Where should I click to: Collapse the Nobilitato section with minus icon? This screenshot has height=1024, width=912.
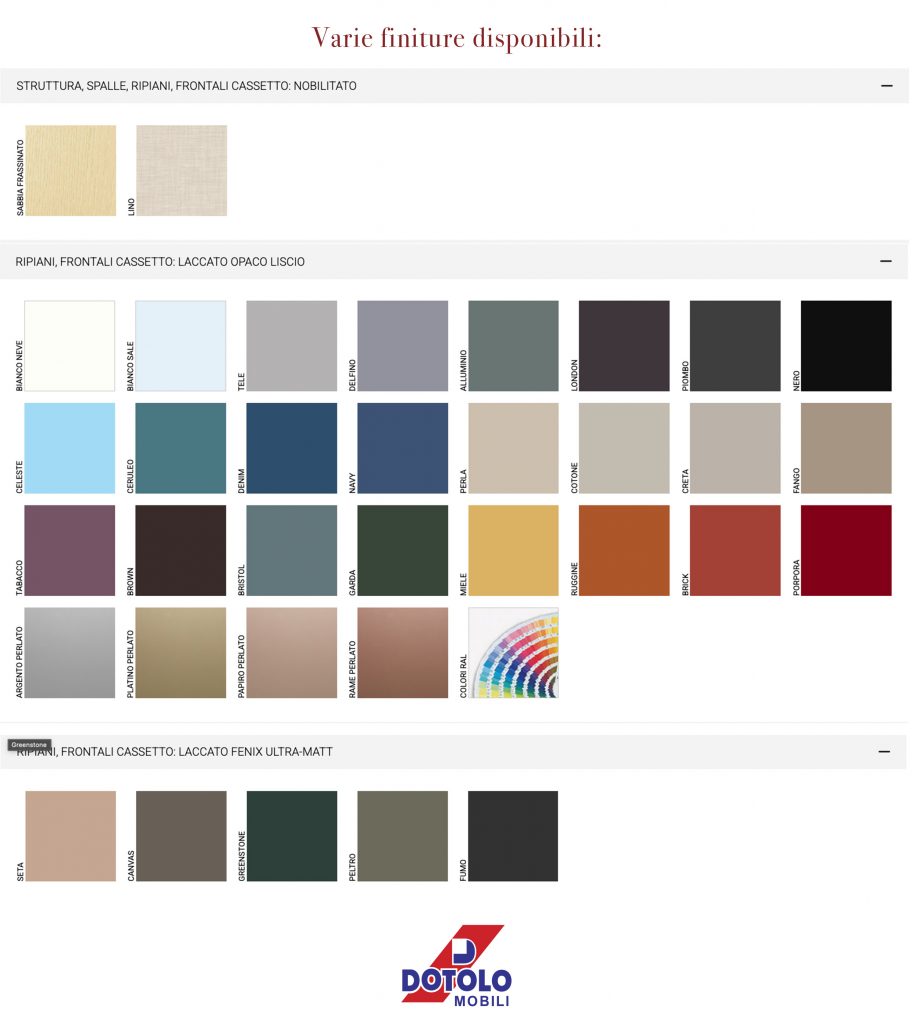(886, 86)
